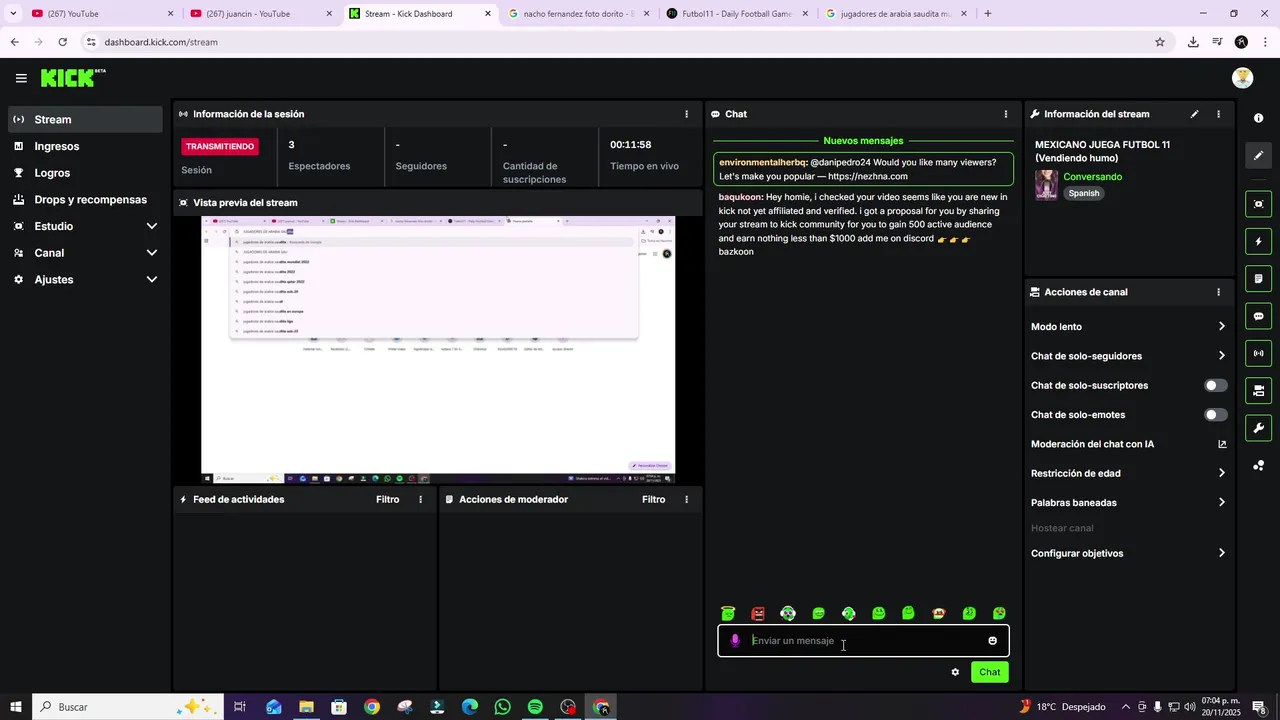Viewport: 1280px width, 720px height.
Task: Select Drops y recompensas in sidebar
Action: click(86, 199)
